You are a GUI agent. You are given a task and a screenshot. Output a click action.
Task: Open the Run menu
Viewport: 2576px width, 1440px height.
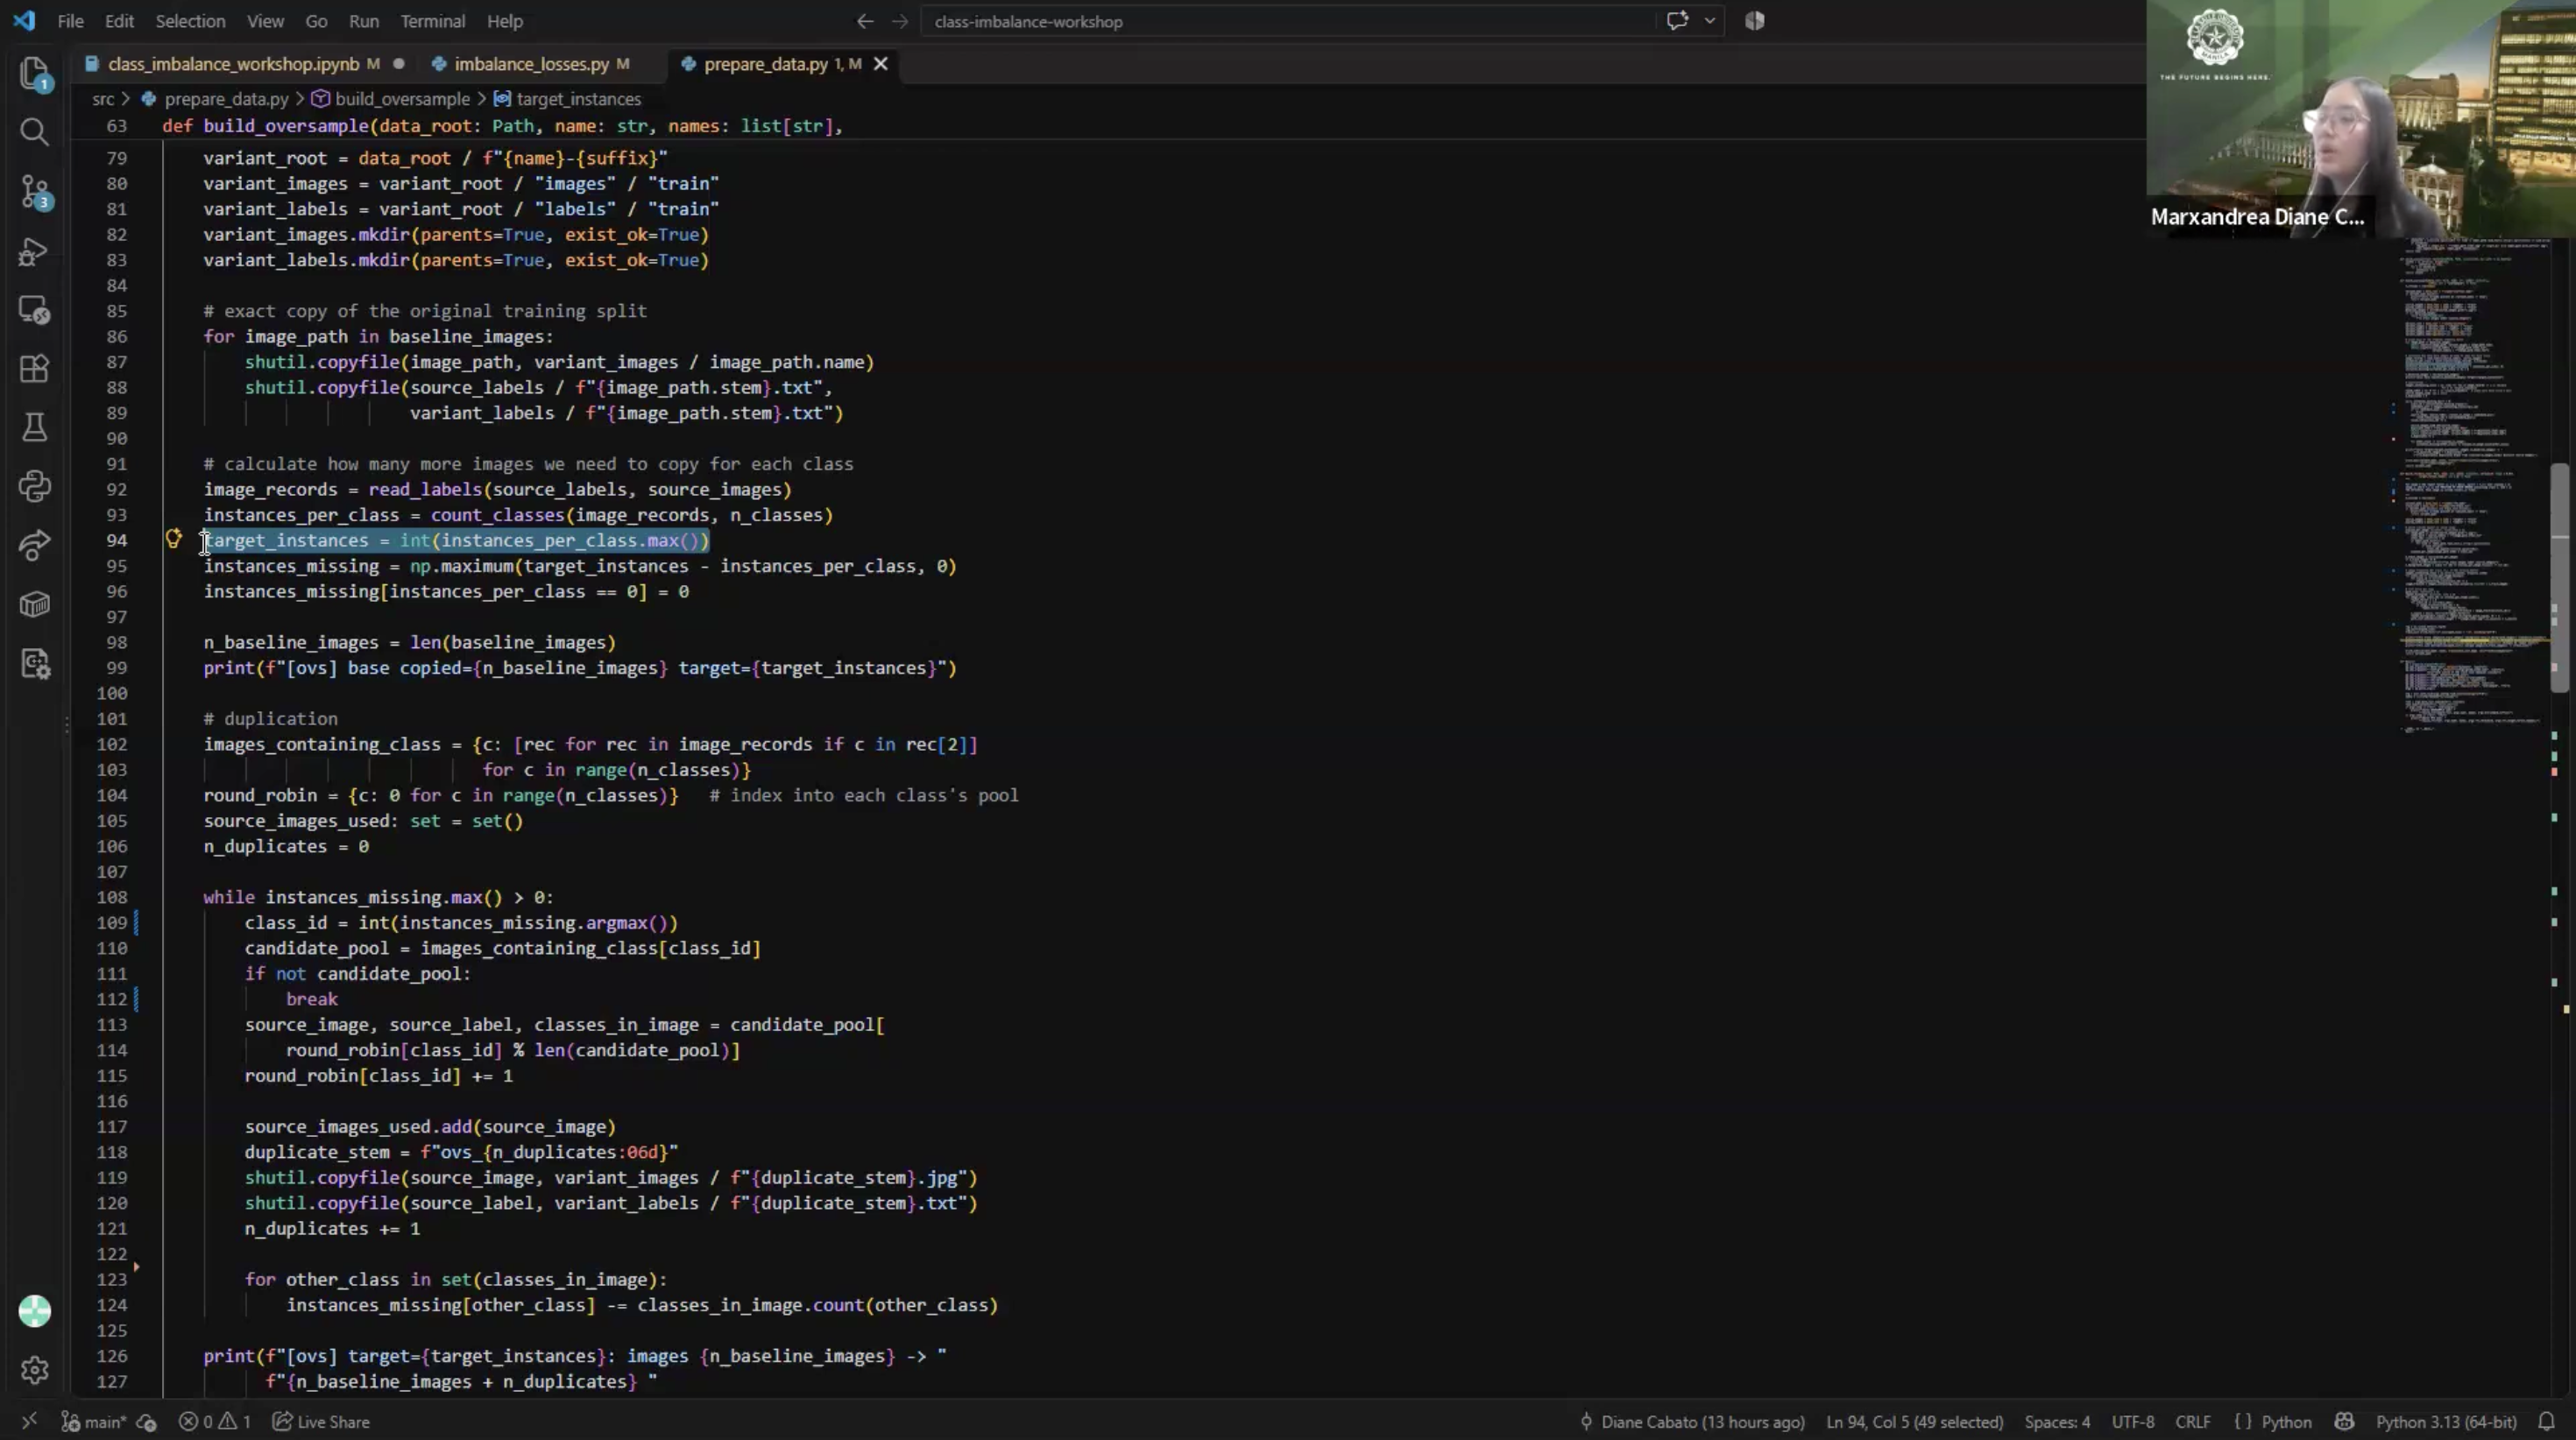click(x=363, y=21)
